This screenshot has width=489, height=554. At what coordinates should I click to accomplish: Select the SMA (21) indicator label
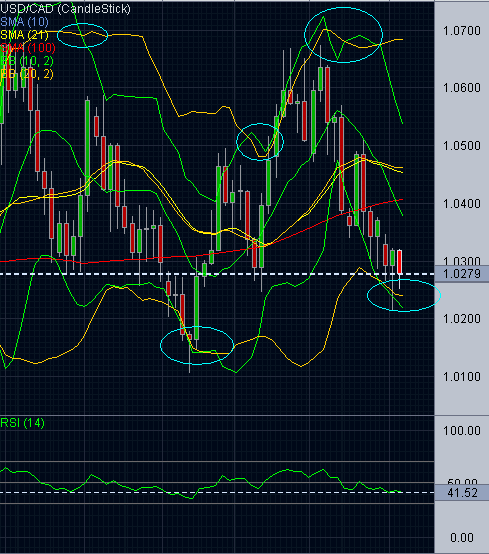(x=24, y=35)
